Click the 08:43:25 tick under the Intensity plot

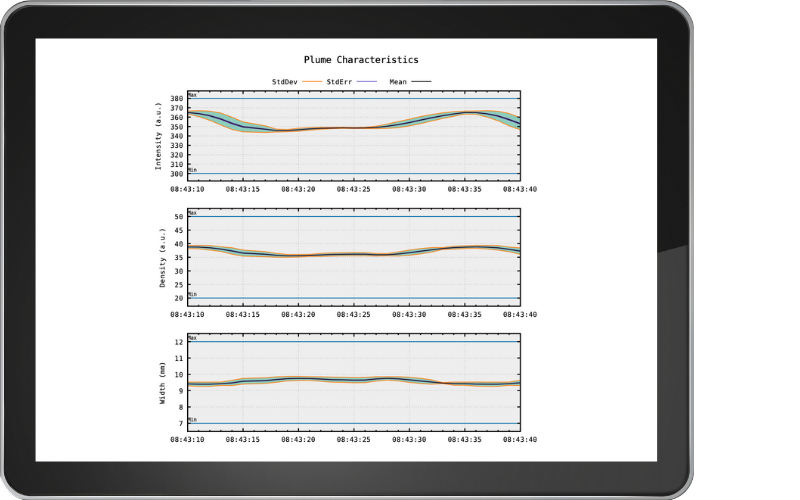353,188
